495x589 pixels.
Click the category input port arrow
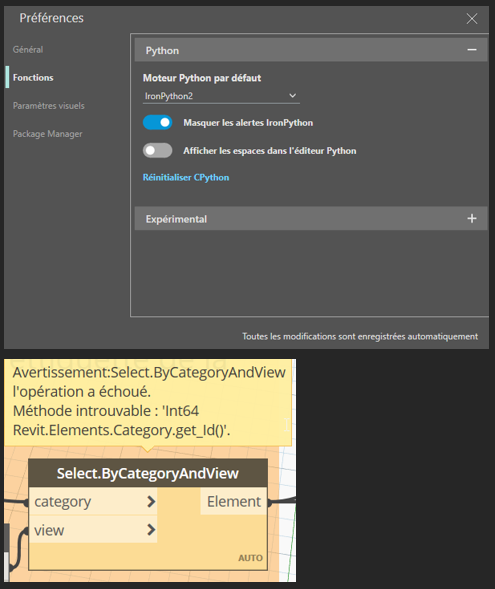151,501
